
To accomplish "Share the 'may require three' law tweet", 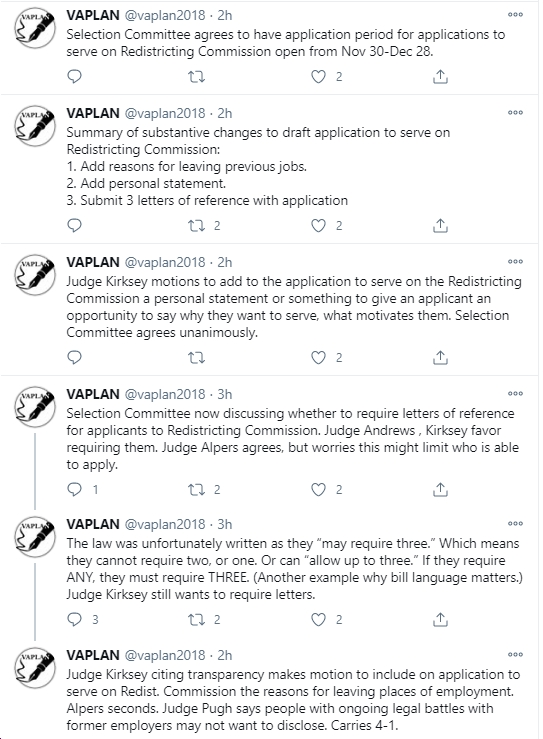I will (440, 619).
